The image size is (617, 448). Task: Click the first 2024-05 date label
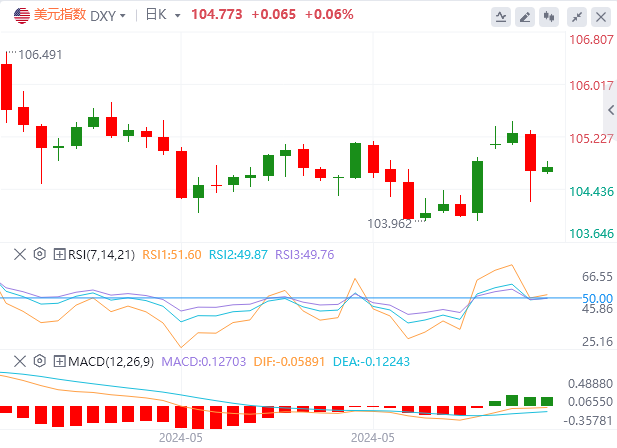[x=181, y=438]
